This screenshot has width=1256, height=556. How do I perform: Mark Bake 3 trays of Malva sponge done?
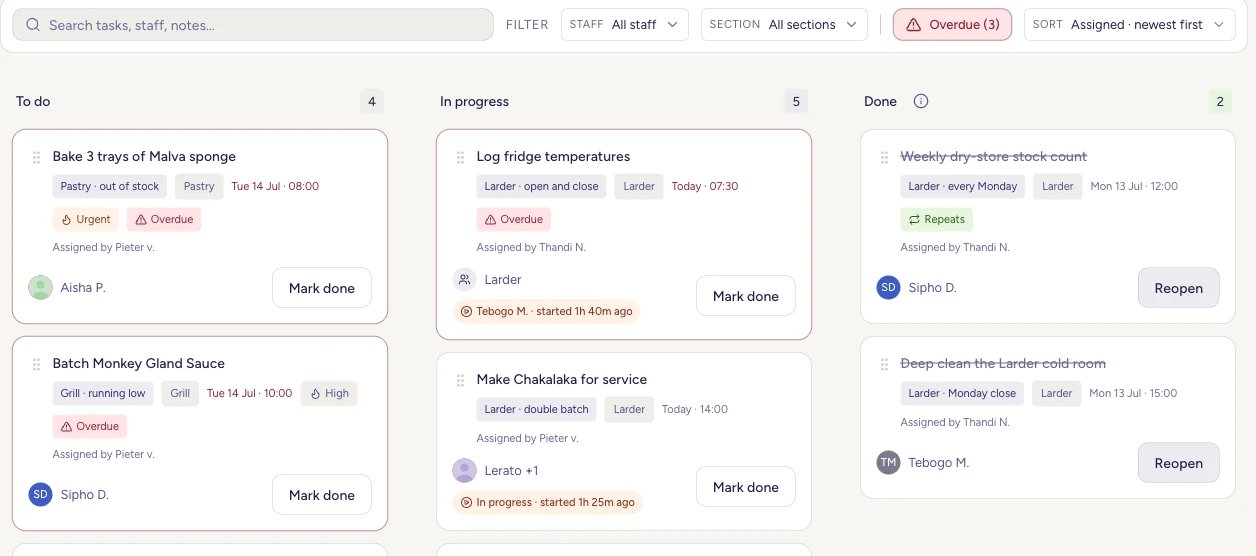(322, 288)
